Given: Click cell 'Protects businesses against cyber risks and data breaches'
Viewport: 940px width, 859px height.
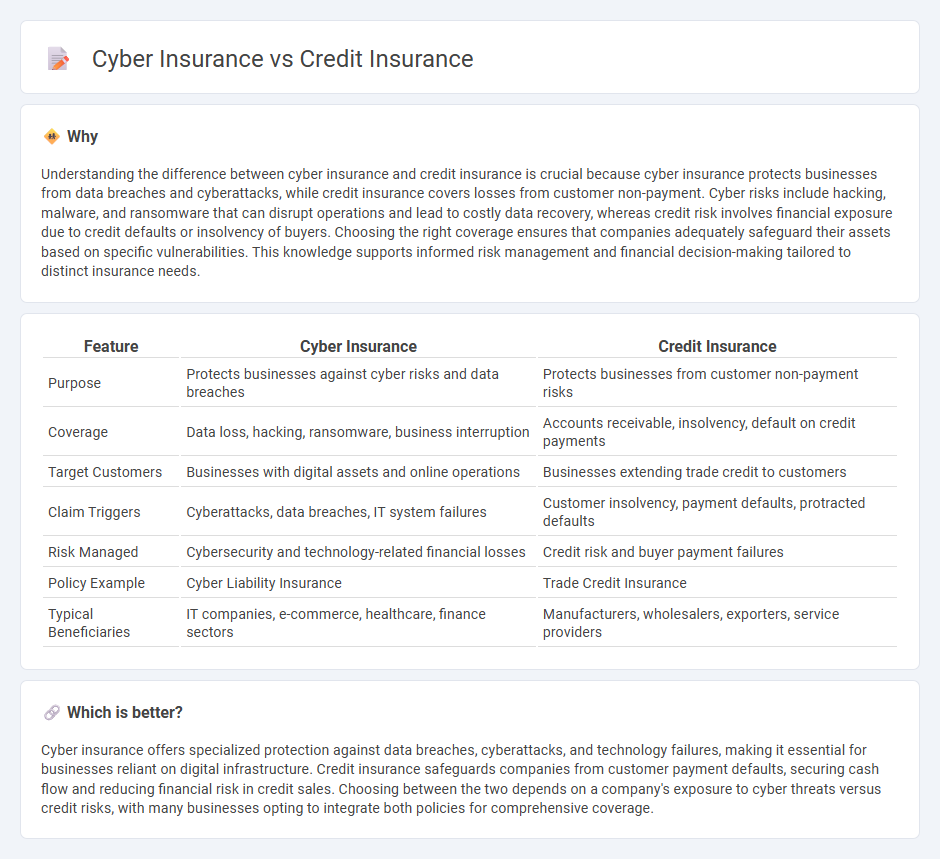Looking at the screenshot, I should [358, 383].
